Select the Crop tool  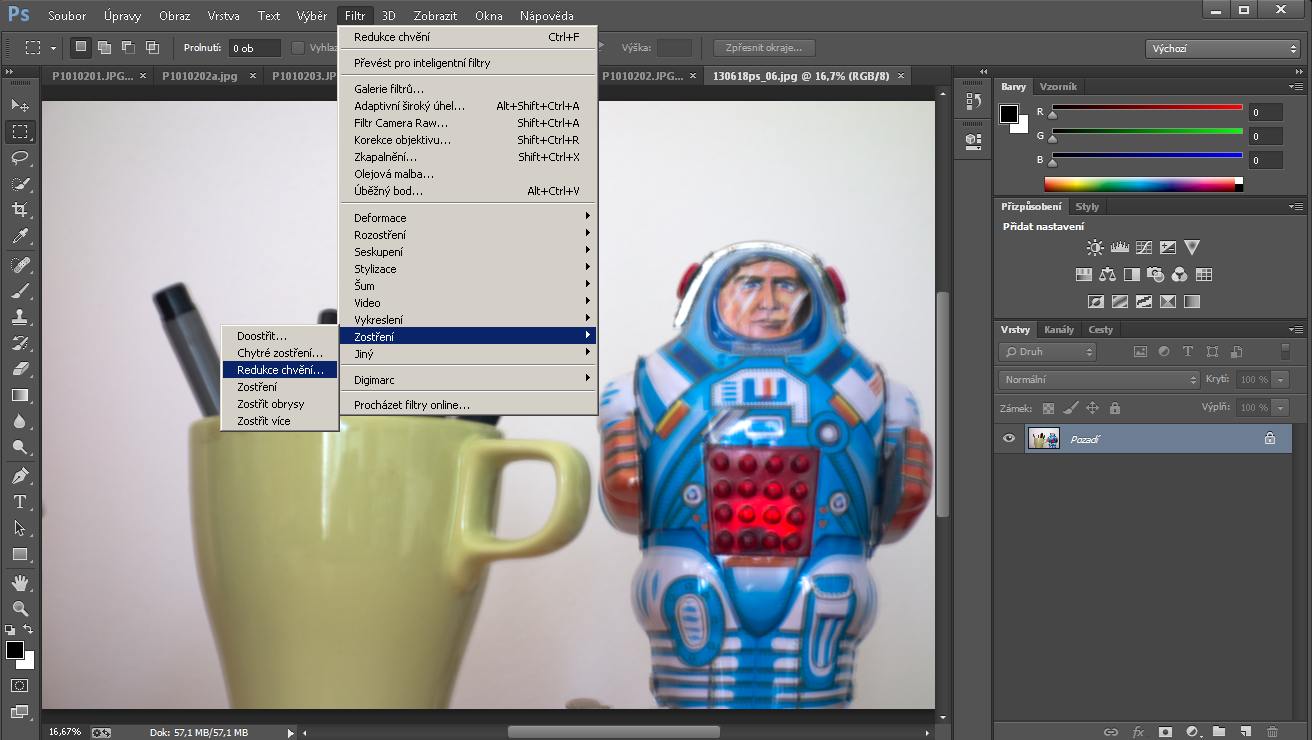(20, 210)
